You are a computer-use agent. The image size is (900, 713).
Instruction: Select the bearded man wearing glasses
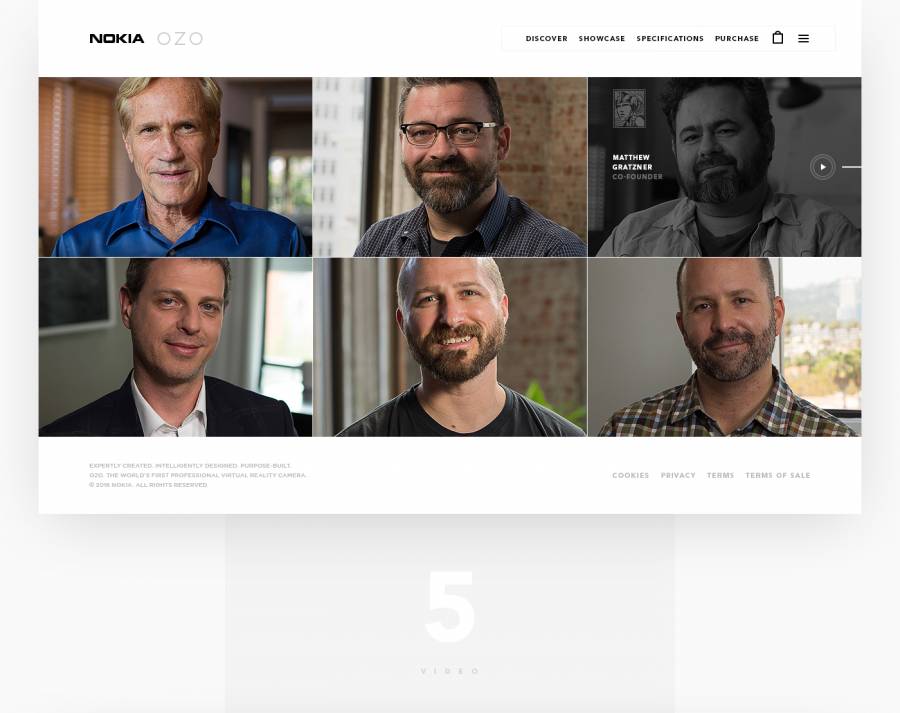point(450,166)
